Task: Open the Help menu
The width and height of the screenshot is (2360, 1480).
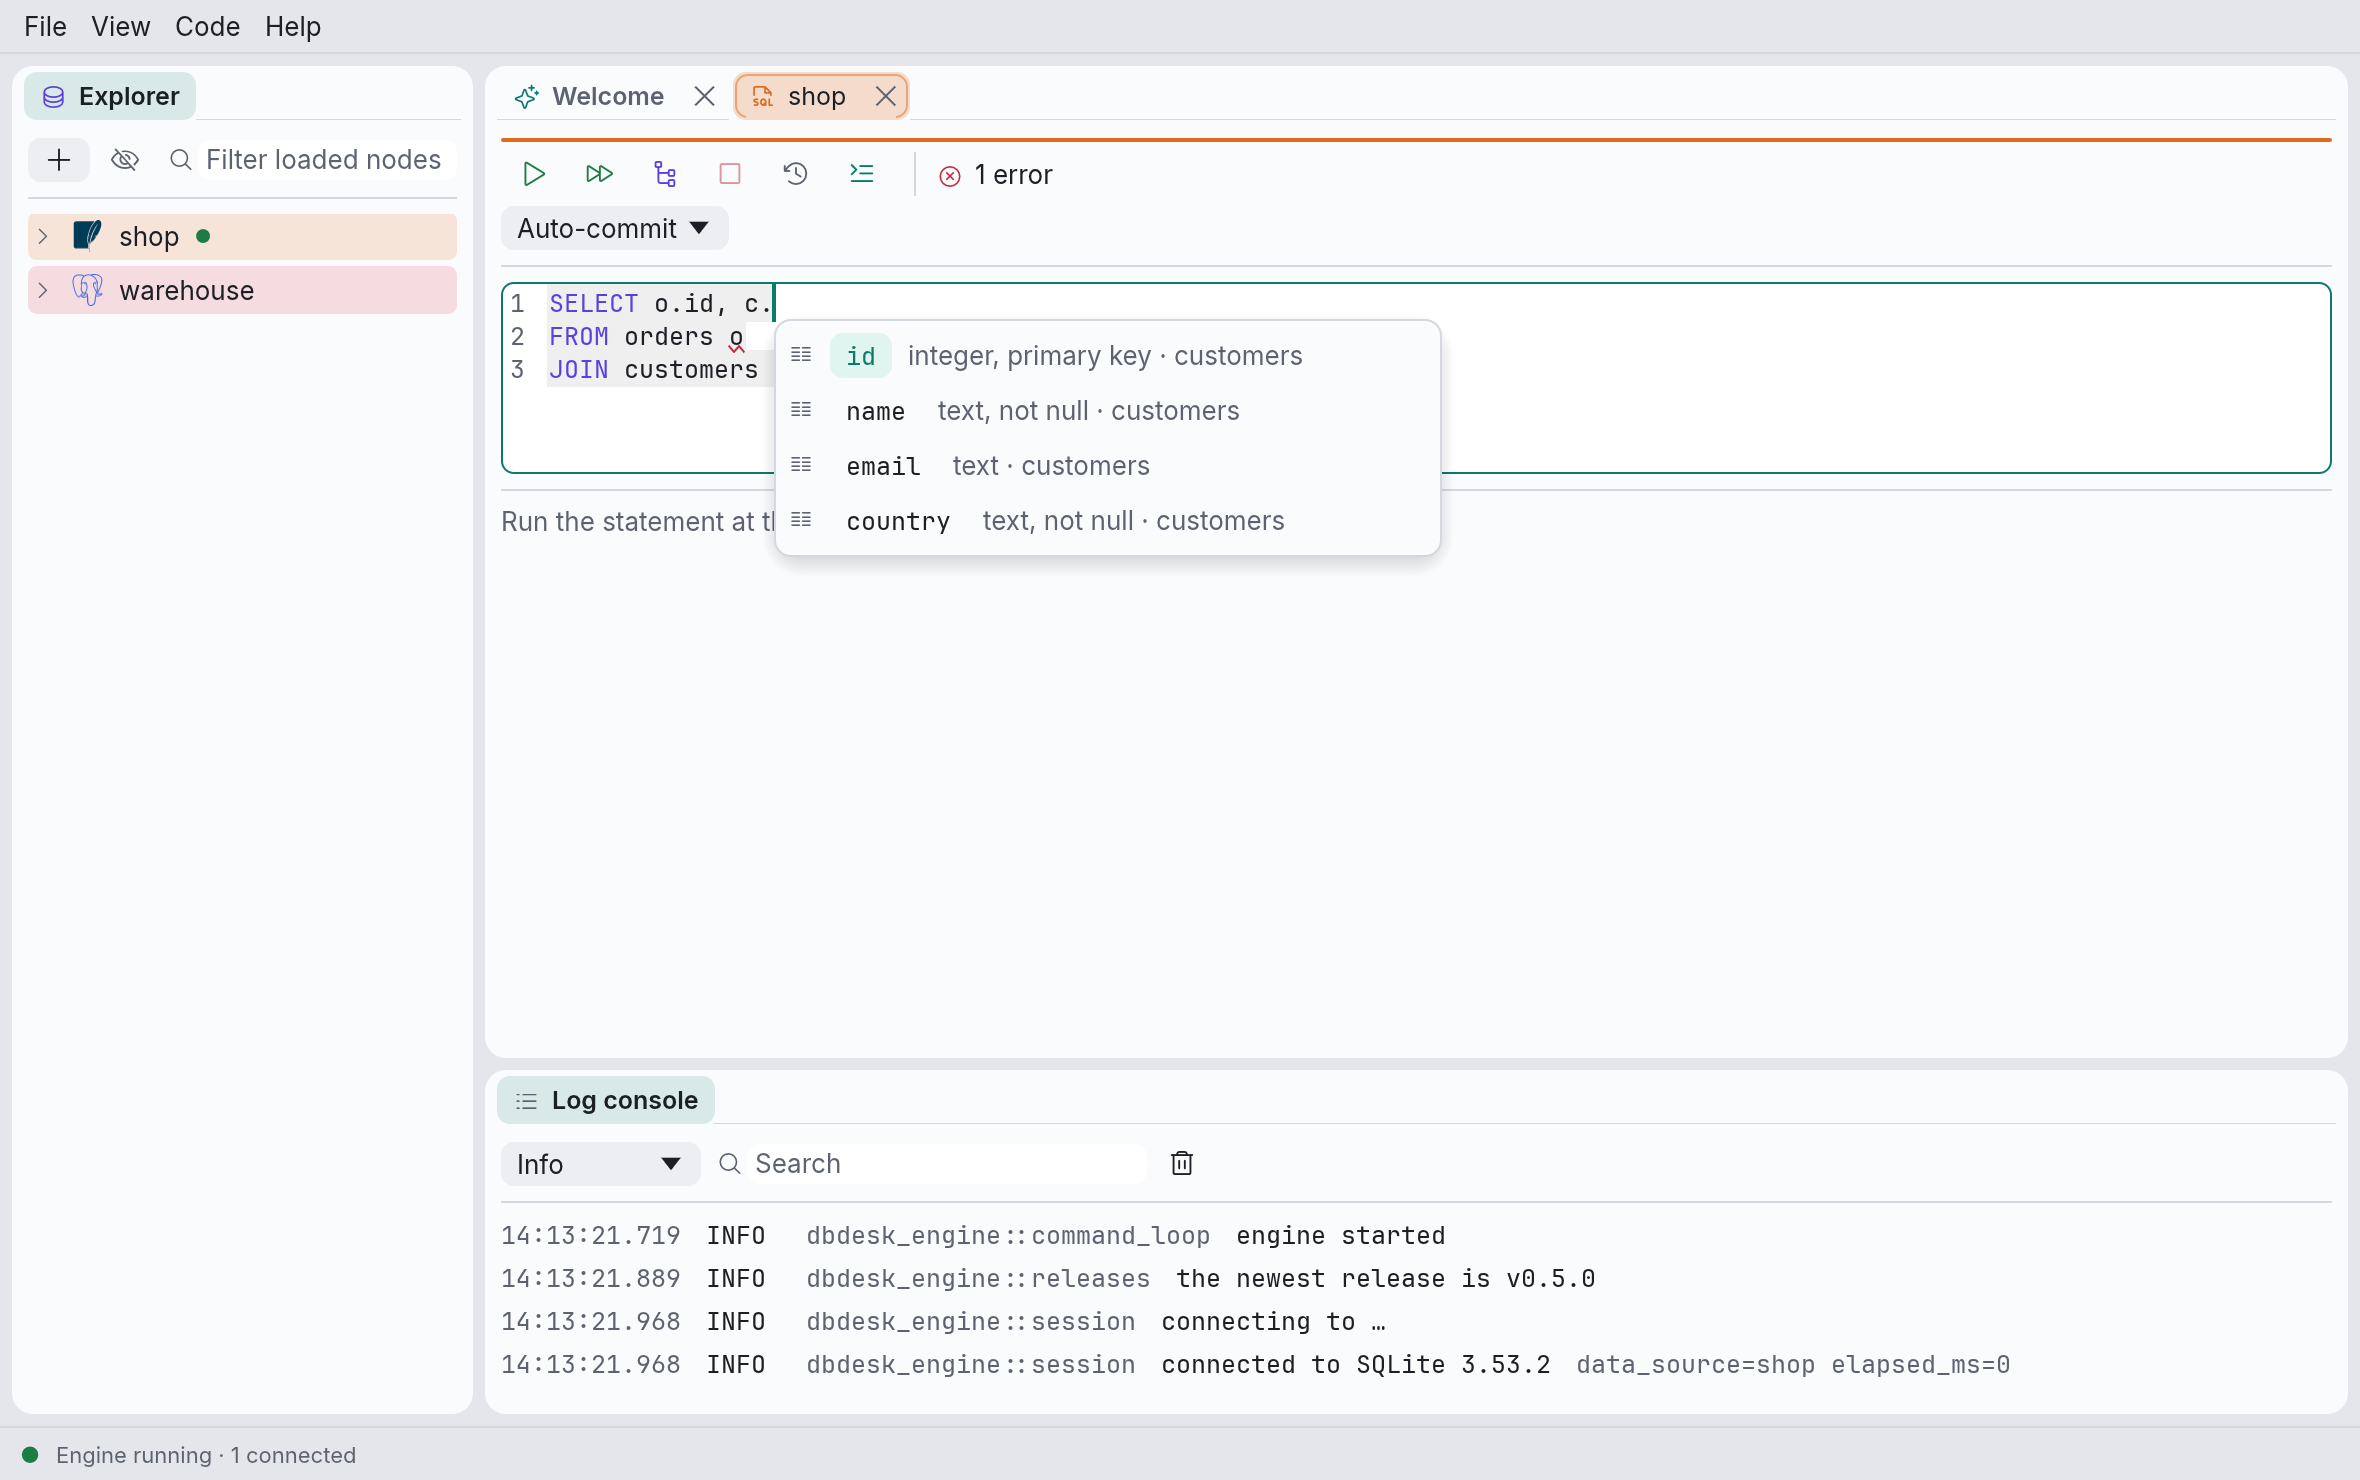Action: [x=293, y=26]
